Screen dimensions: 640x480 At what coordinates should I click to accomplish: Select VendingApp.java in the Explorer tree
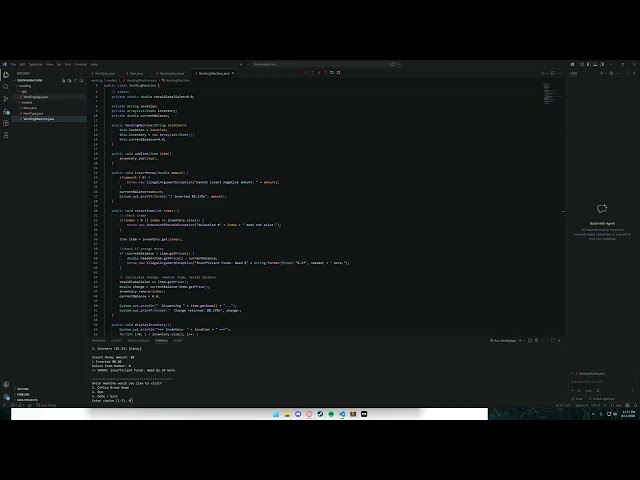click(49, 97)
